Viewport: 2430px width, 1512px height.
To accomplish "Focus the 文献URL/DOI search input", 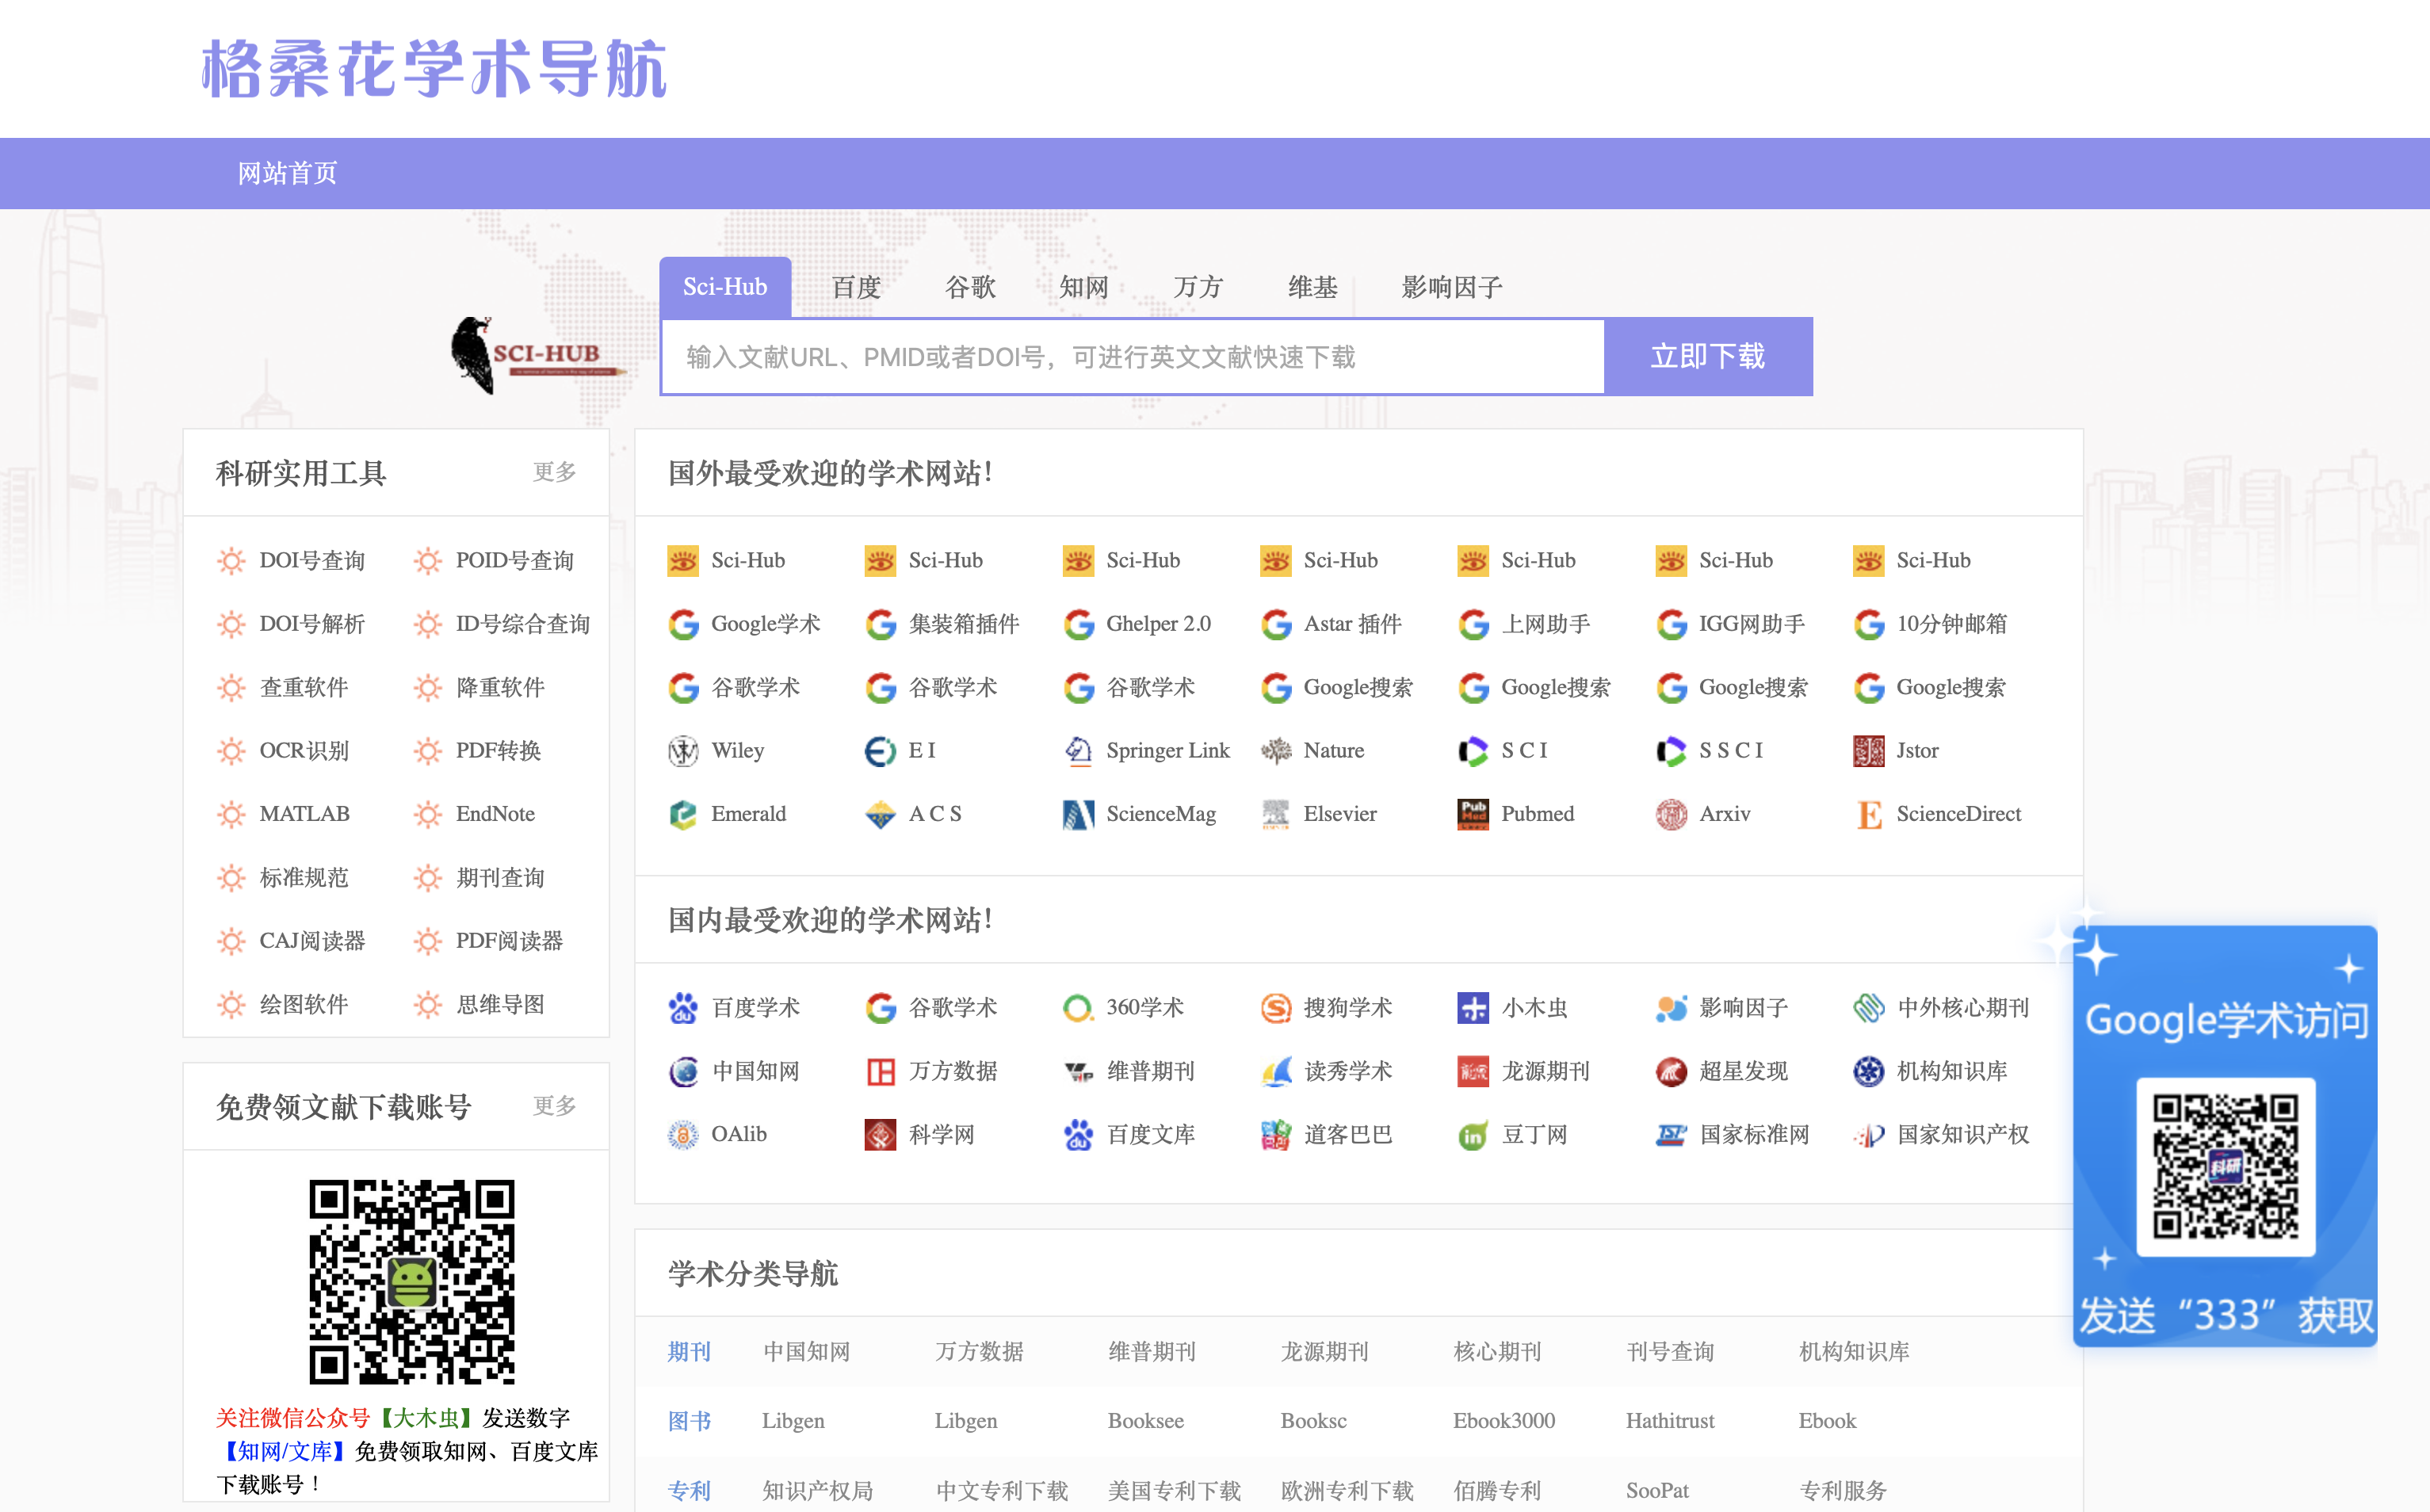I will coord(1133,357).
